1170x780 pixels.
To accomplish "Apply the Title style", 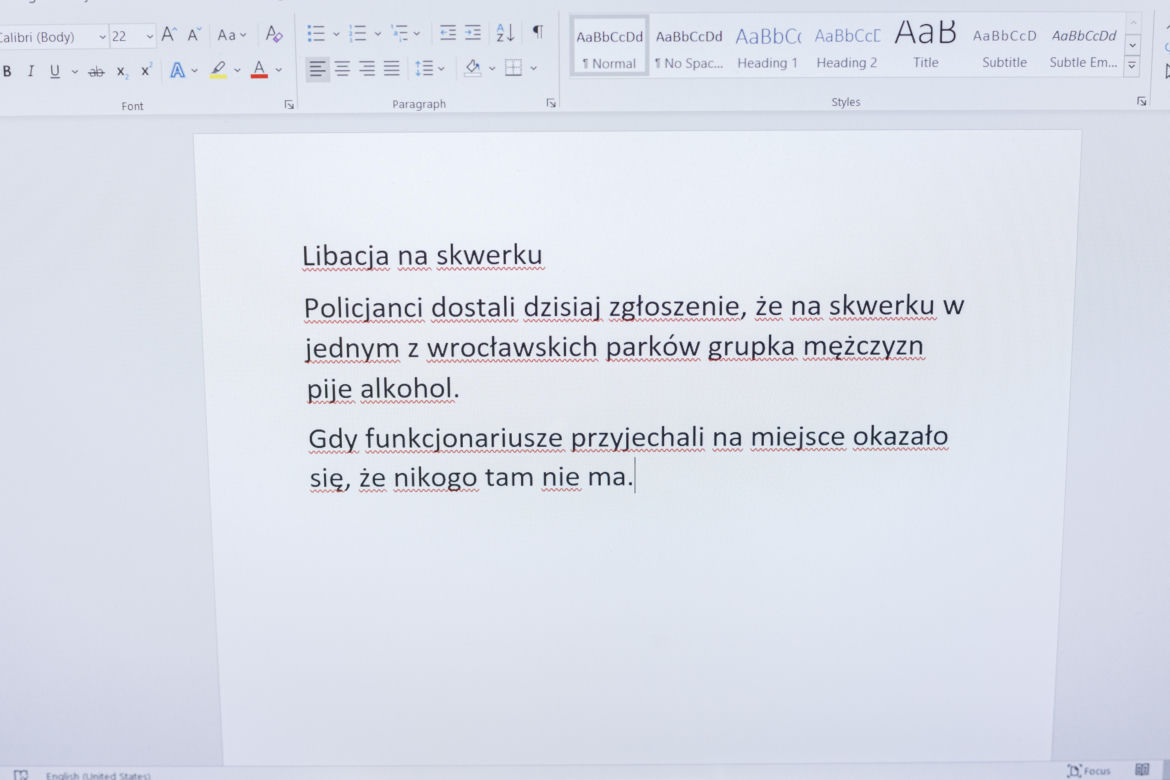I will (926, 45).
